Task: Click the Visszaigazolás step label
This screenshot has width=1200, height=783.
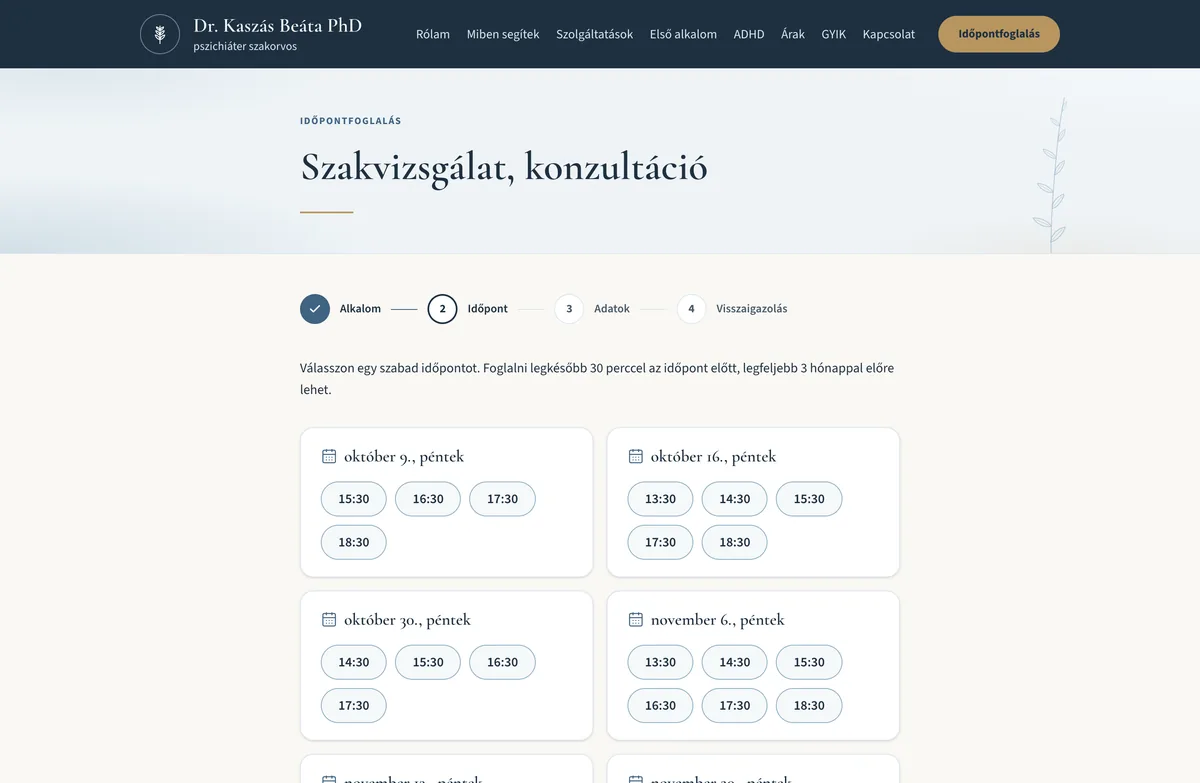Action: click(752, 309)
